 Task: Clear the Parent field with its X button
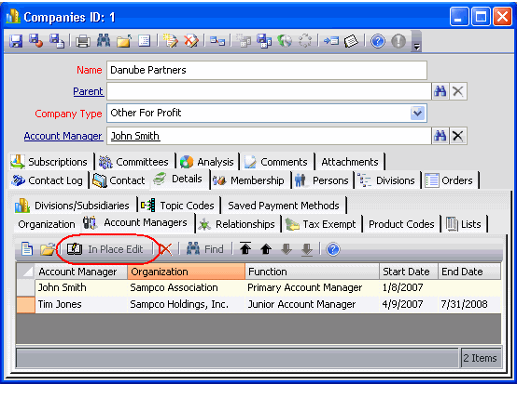[458, 91]
